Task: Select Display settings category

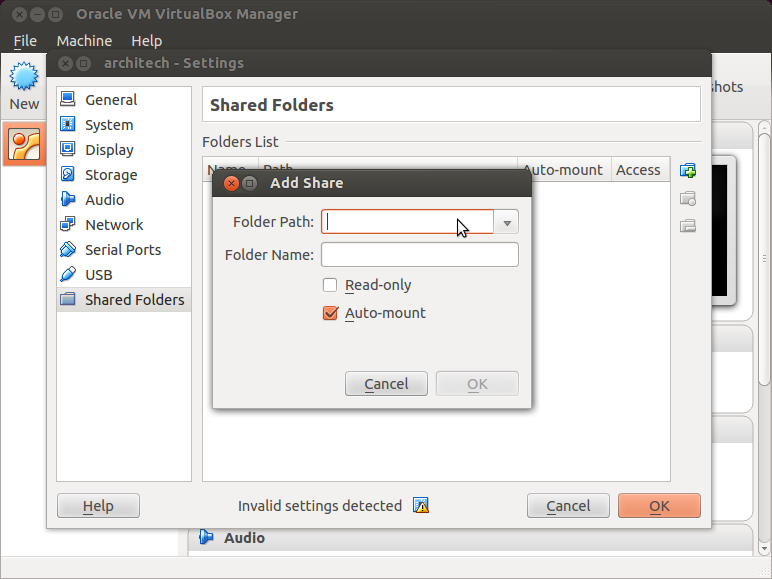Action: click(x=124, y=150)
